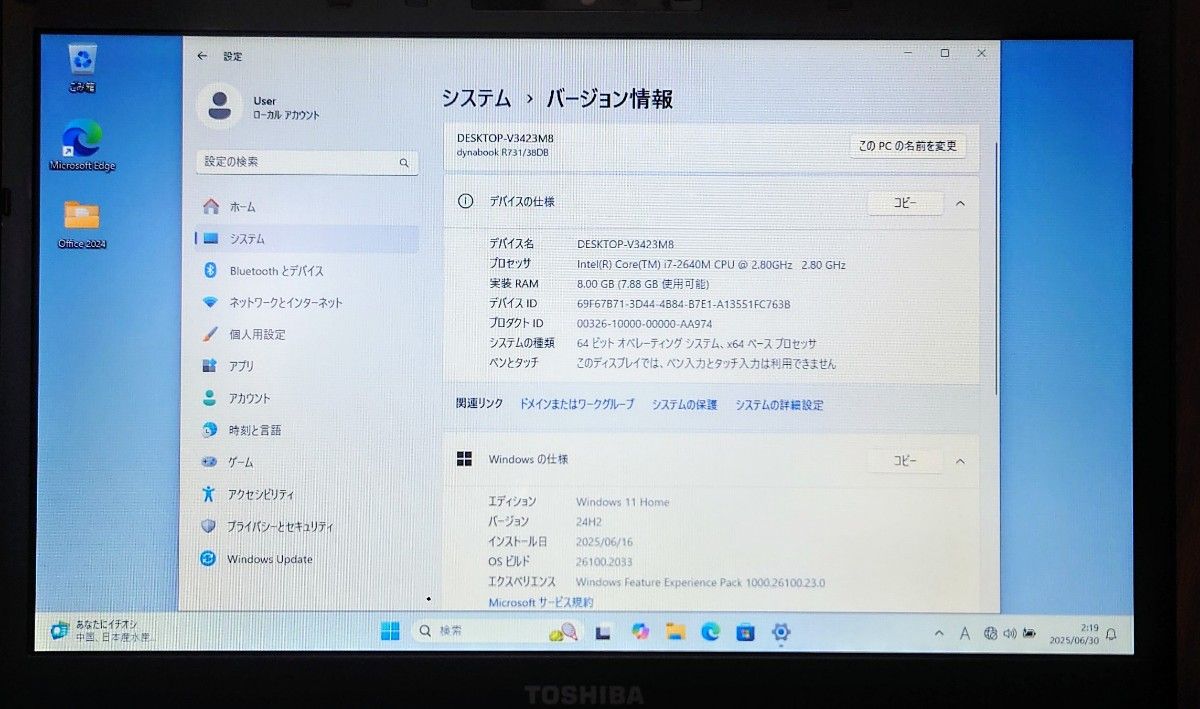Select Windows Update in the sidebar
Image resolution: width=1200 pixels, height=709 pixels.
268,559
